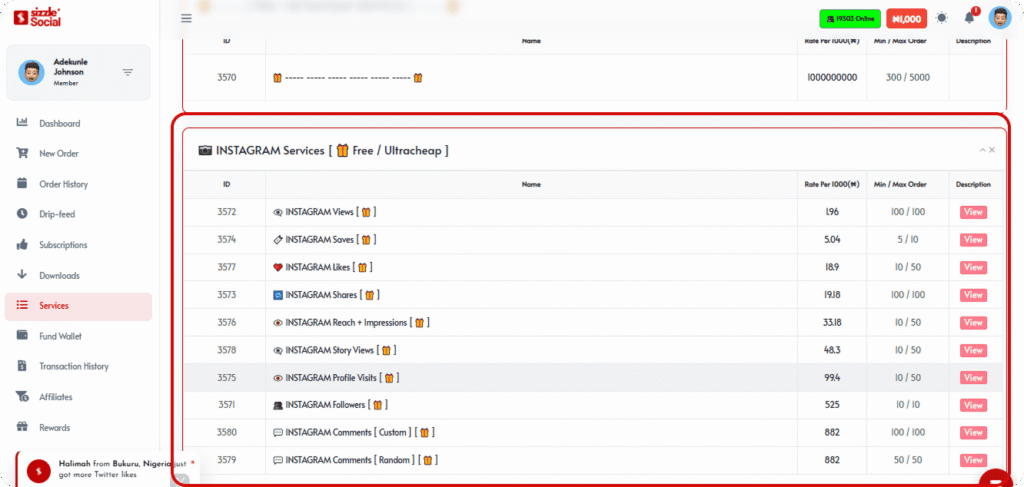The image size is (1024, 487).
Task: Click the Dashboard chart icon
Action: pos(22,123)
